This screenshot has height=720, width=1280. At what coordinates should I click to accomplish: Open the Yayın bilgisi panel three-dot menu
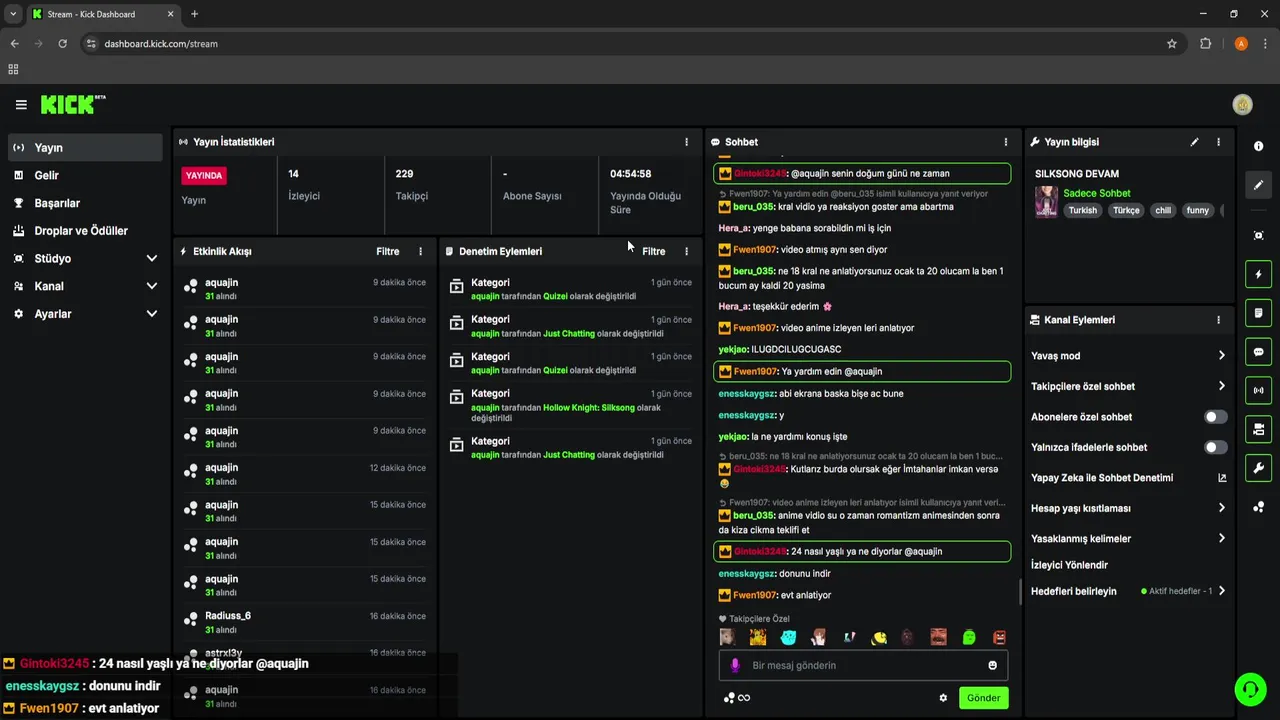(x=1218, y=142)
